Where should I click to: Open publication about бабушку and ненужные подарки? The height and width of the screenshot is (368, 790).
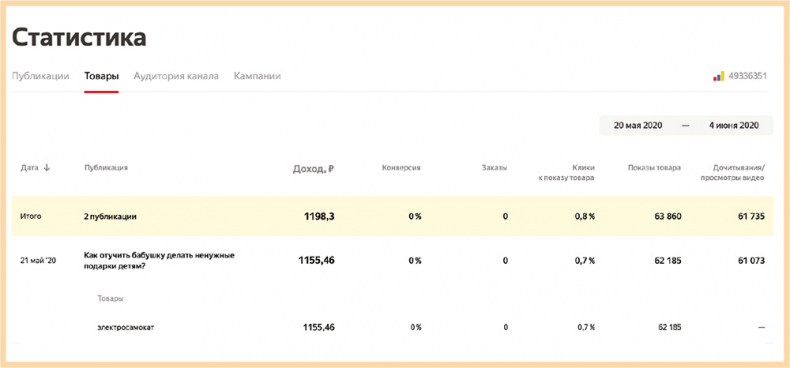click(159, 261)
